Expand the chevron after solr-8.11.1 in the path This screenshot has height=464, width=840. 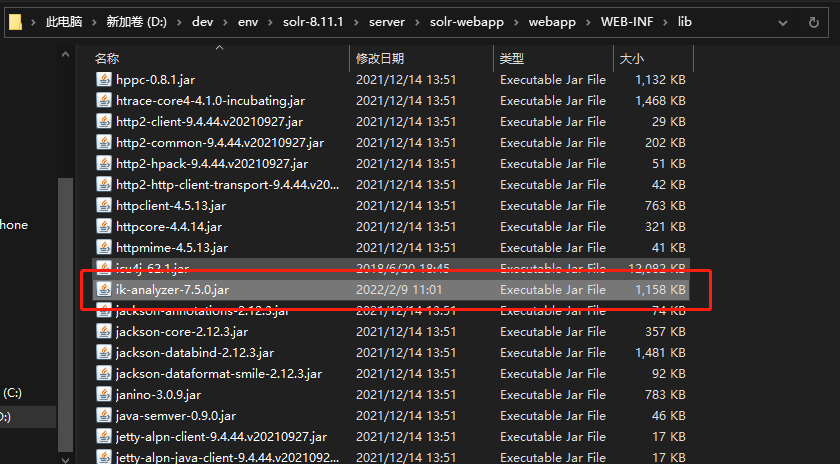(356, 23)
